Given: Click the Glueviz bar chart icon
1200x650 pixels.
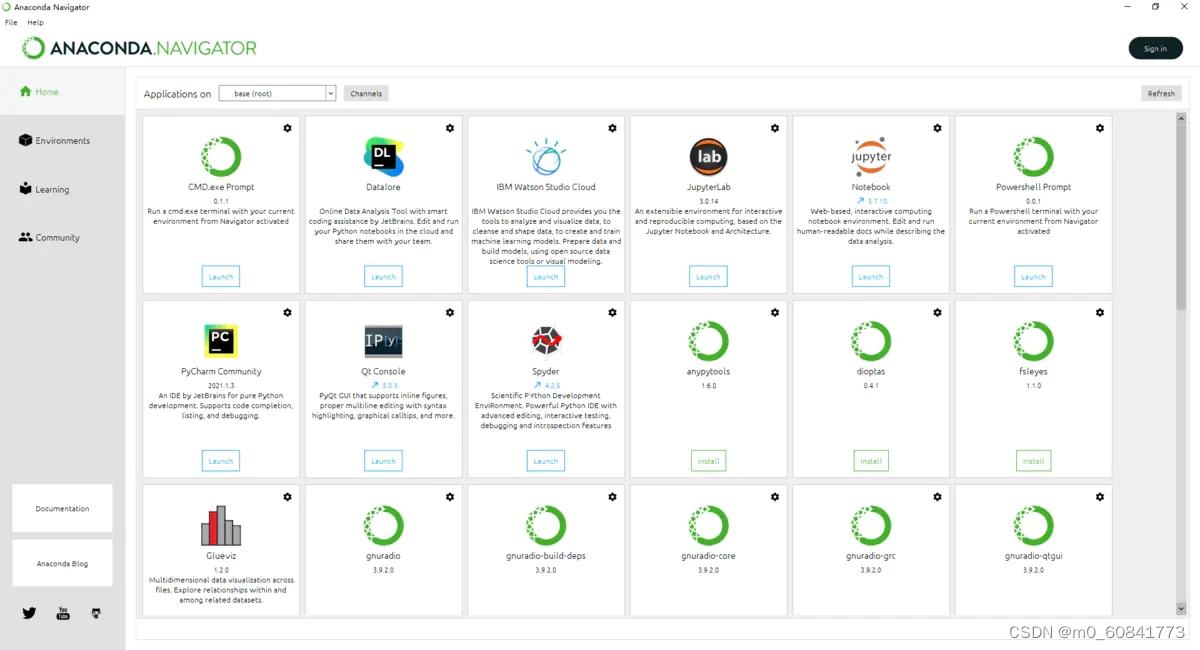Looking at the screenshot, I should tap(221, 526).
